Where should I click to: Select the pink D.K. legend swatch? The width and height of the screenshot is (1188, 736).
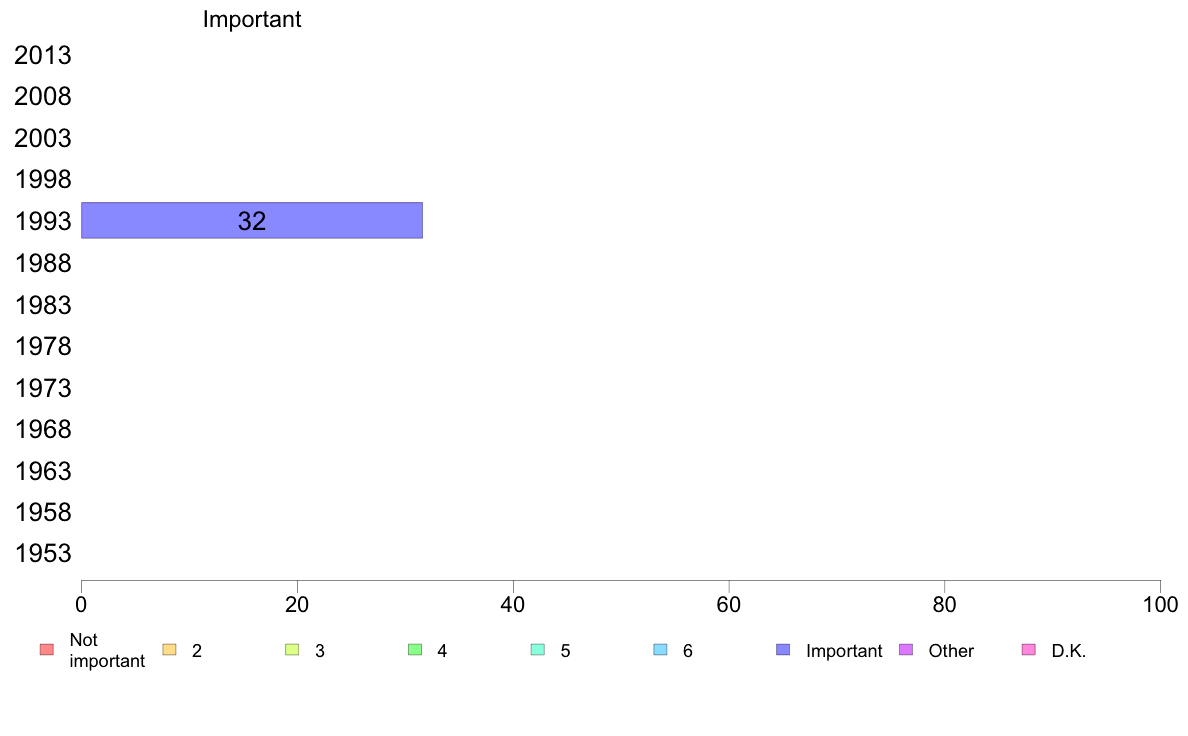(1029, 650)
